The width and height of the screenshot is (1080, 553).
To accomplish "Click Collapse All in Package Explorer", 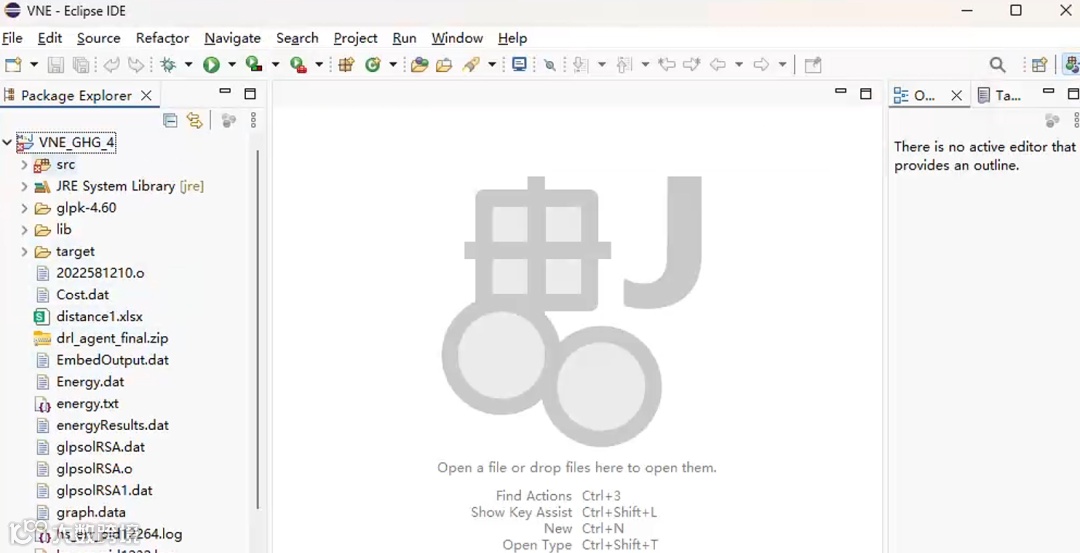I will (x=170, y=121).
